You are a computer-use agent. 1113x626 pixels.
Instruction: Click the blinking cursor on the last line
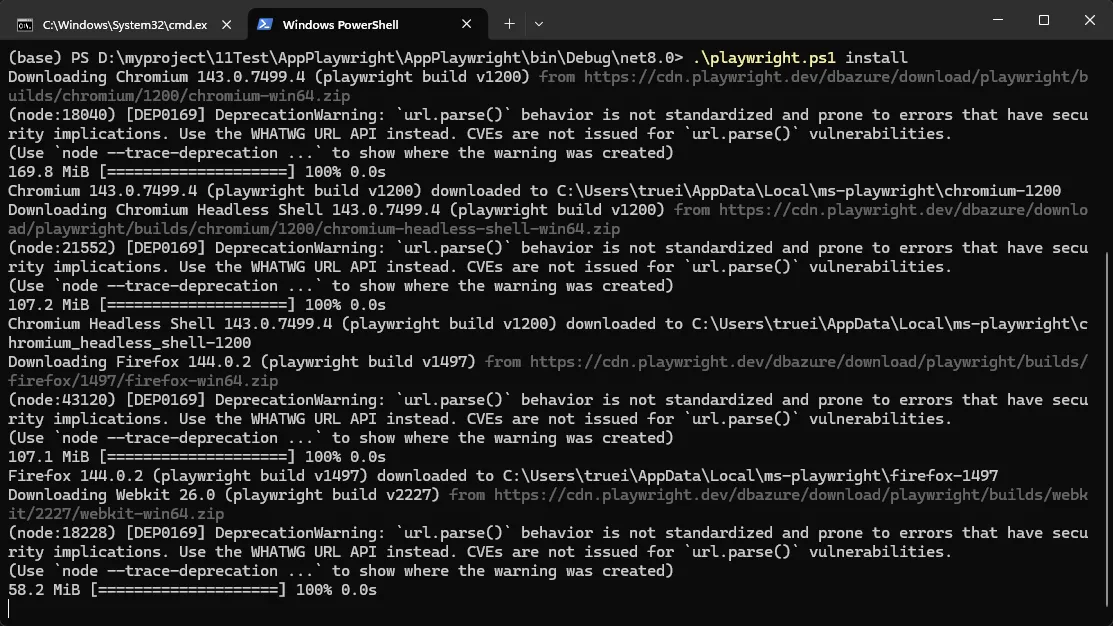coord(10,609)
